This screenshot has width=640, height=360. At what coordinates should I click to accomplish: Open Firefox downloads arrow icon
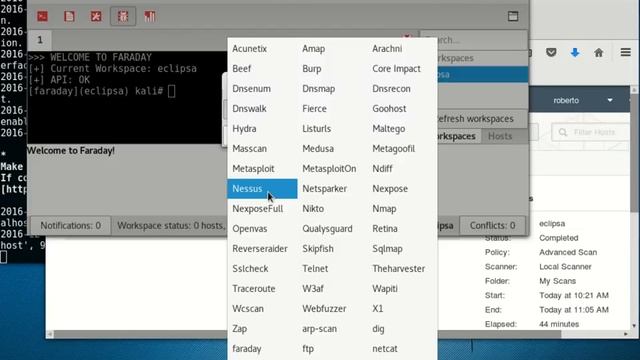575,52
